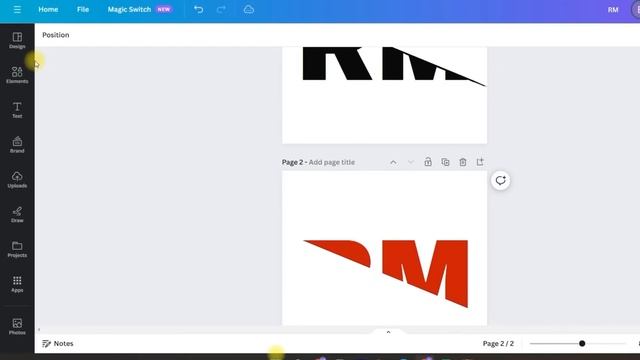Open the Photos panel
This screenshot has height=360, width=640.
(x=17, y=327)
